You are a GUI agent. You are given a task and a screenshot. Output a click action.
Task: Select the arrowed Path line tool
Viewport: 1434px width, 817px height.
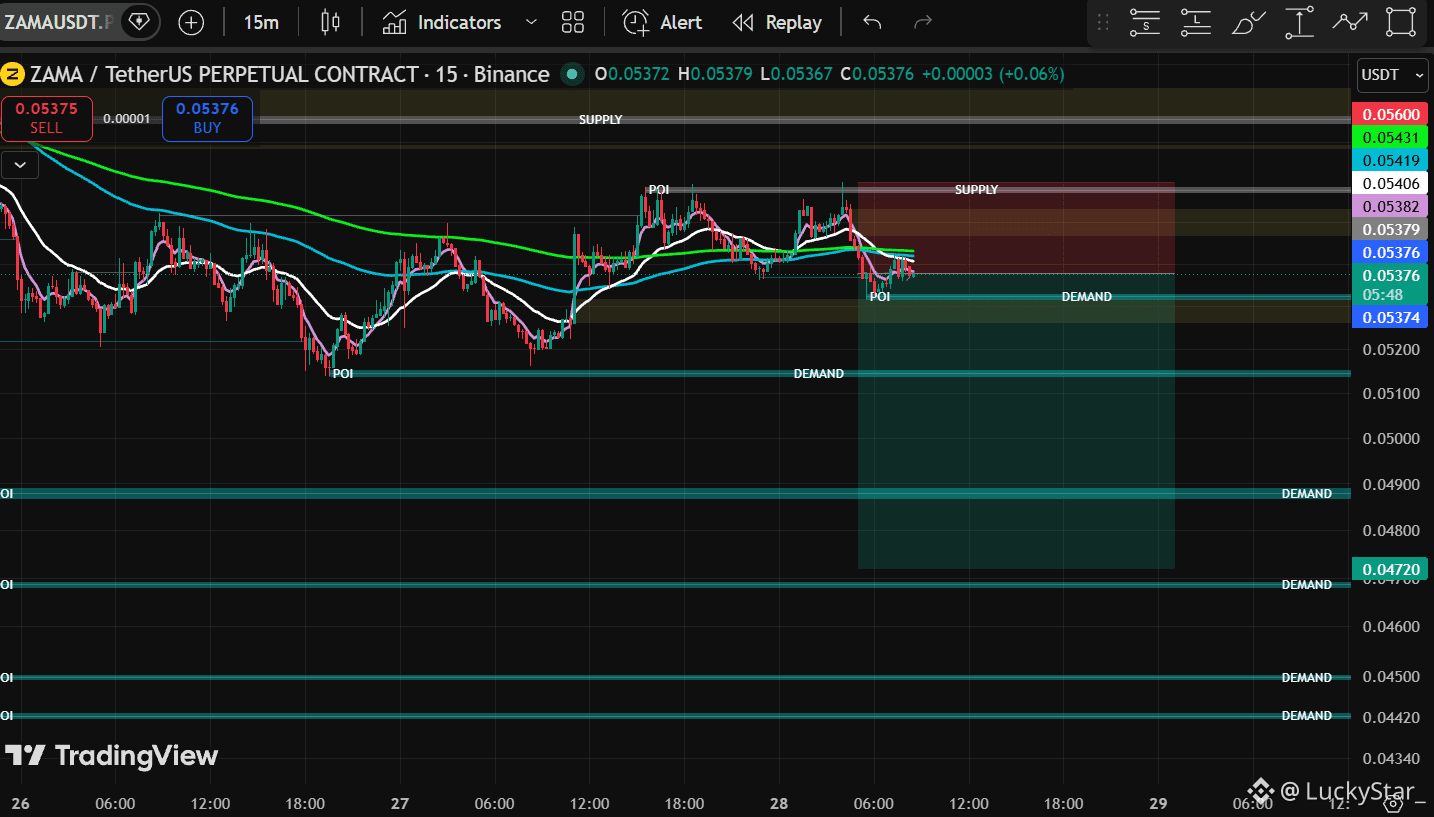click(x=1350, y=22)
